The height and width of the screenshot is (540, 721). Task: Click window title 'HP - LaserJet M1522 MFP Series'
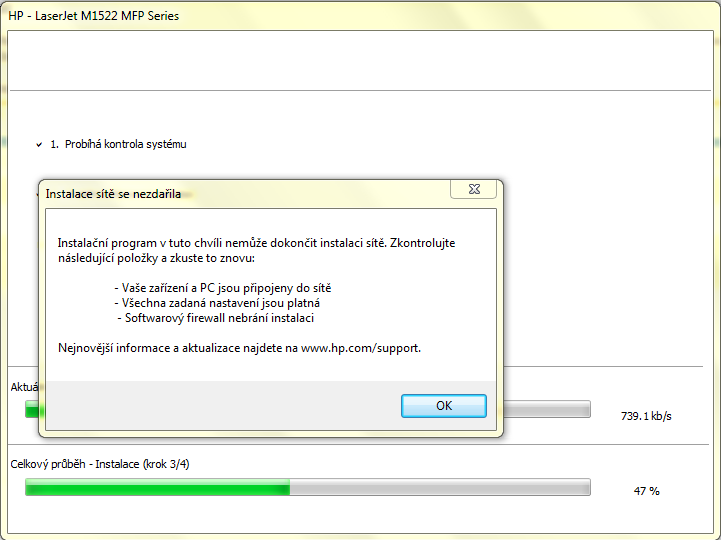click(x=93, y=16)
